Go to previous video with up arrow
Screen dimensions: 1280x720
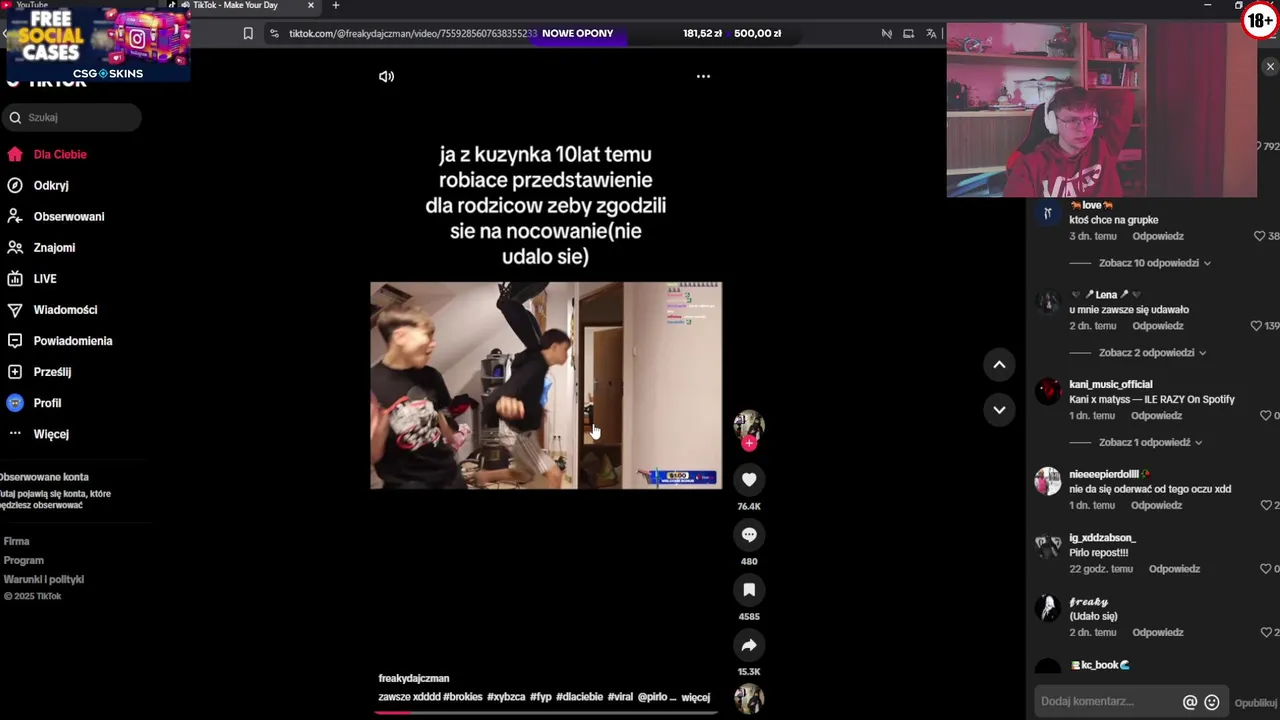[x=999, y=365]
